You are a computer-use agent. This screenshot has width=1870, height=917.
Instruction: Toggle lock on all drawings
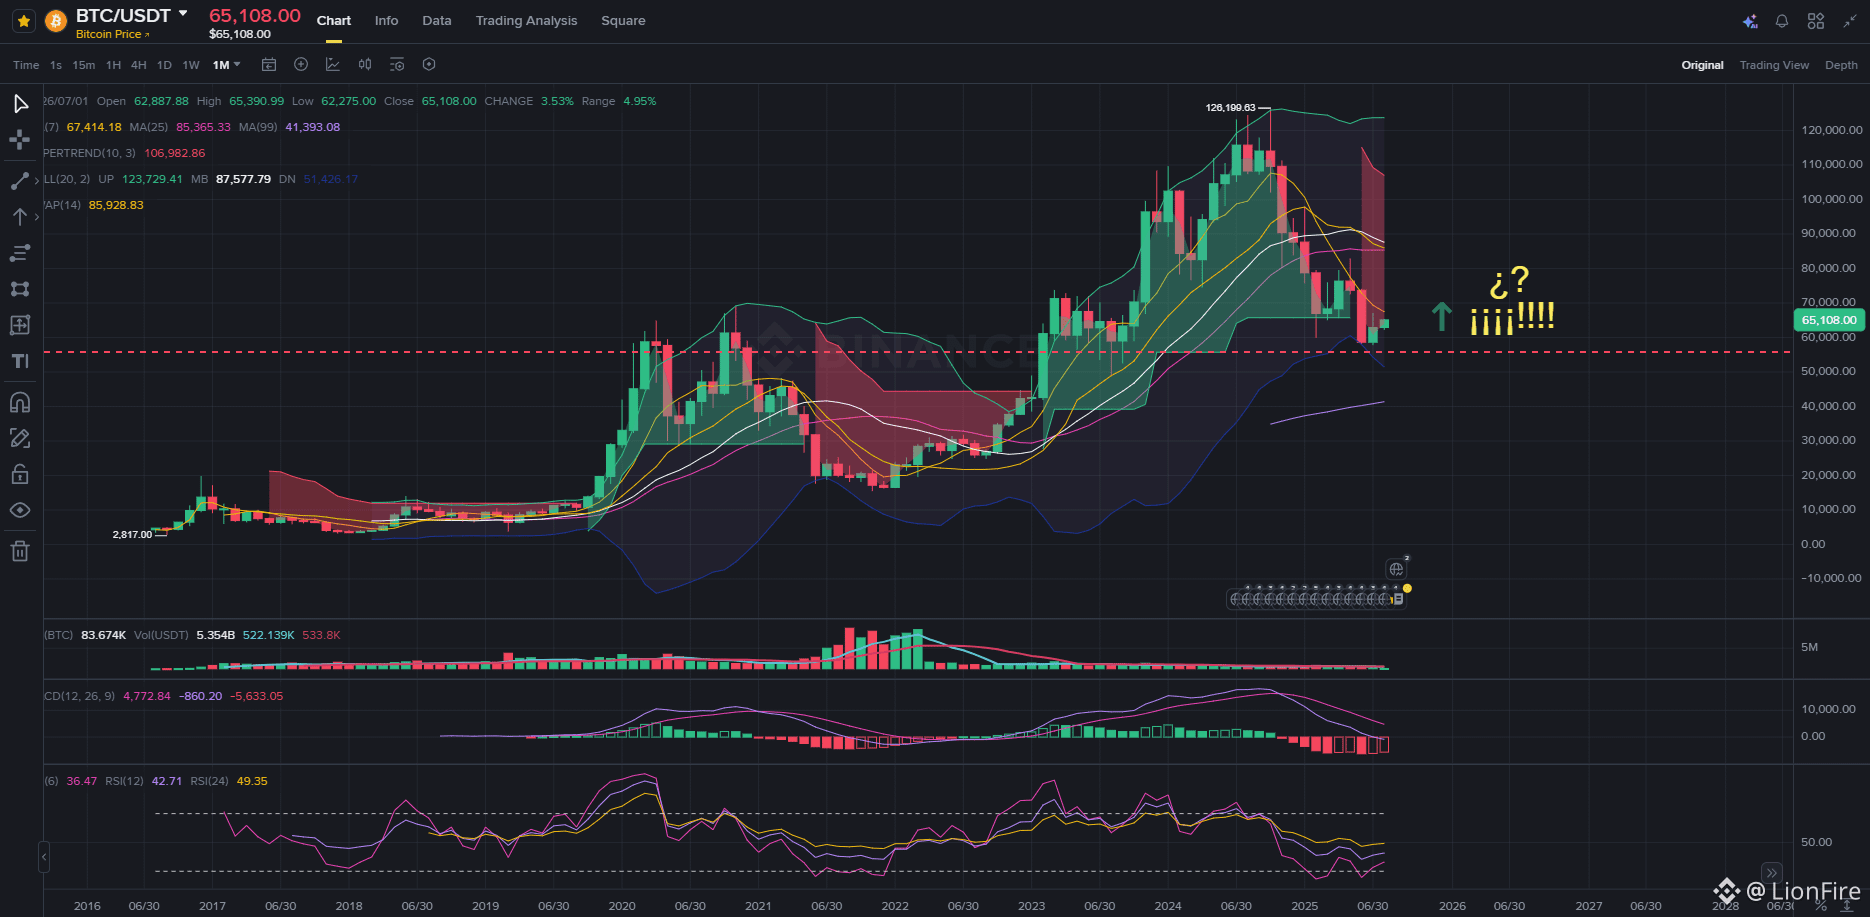click(x=20, y=474)
